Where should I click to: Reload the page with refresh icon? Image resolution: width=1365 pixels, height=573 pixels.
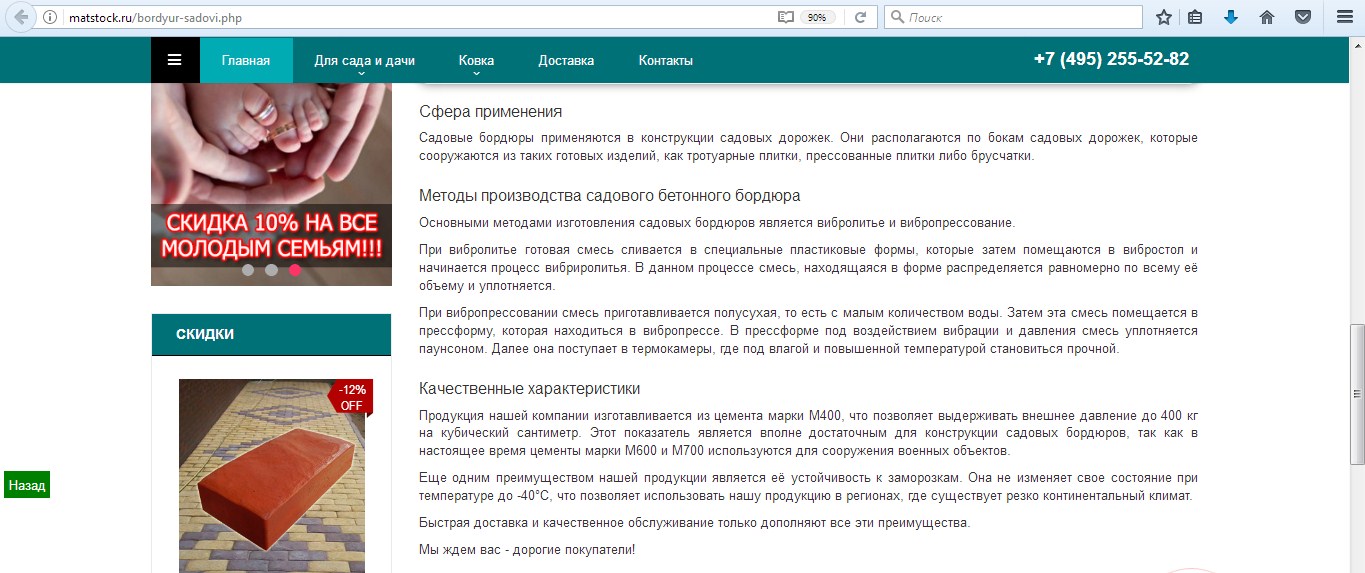click(859, 17)
